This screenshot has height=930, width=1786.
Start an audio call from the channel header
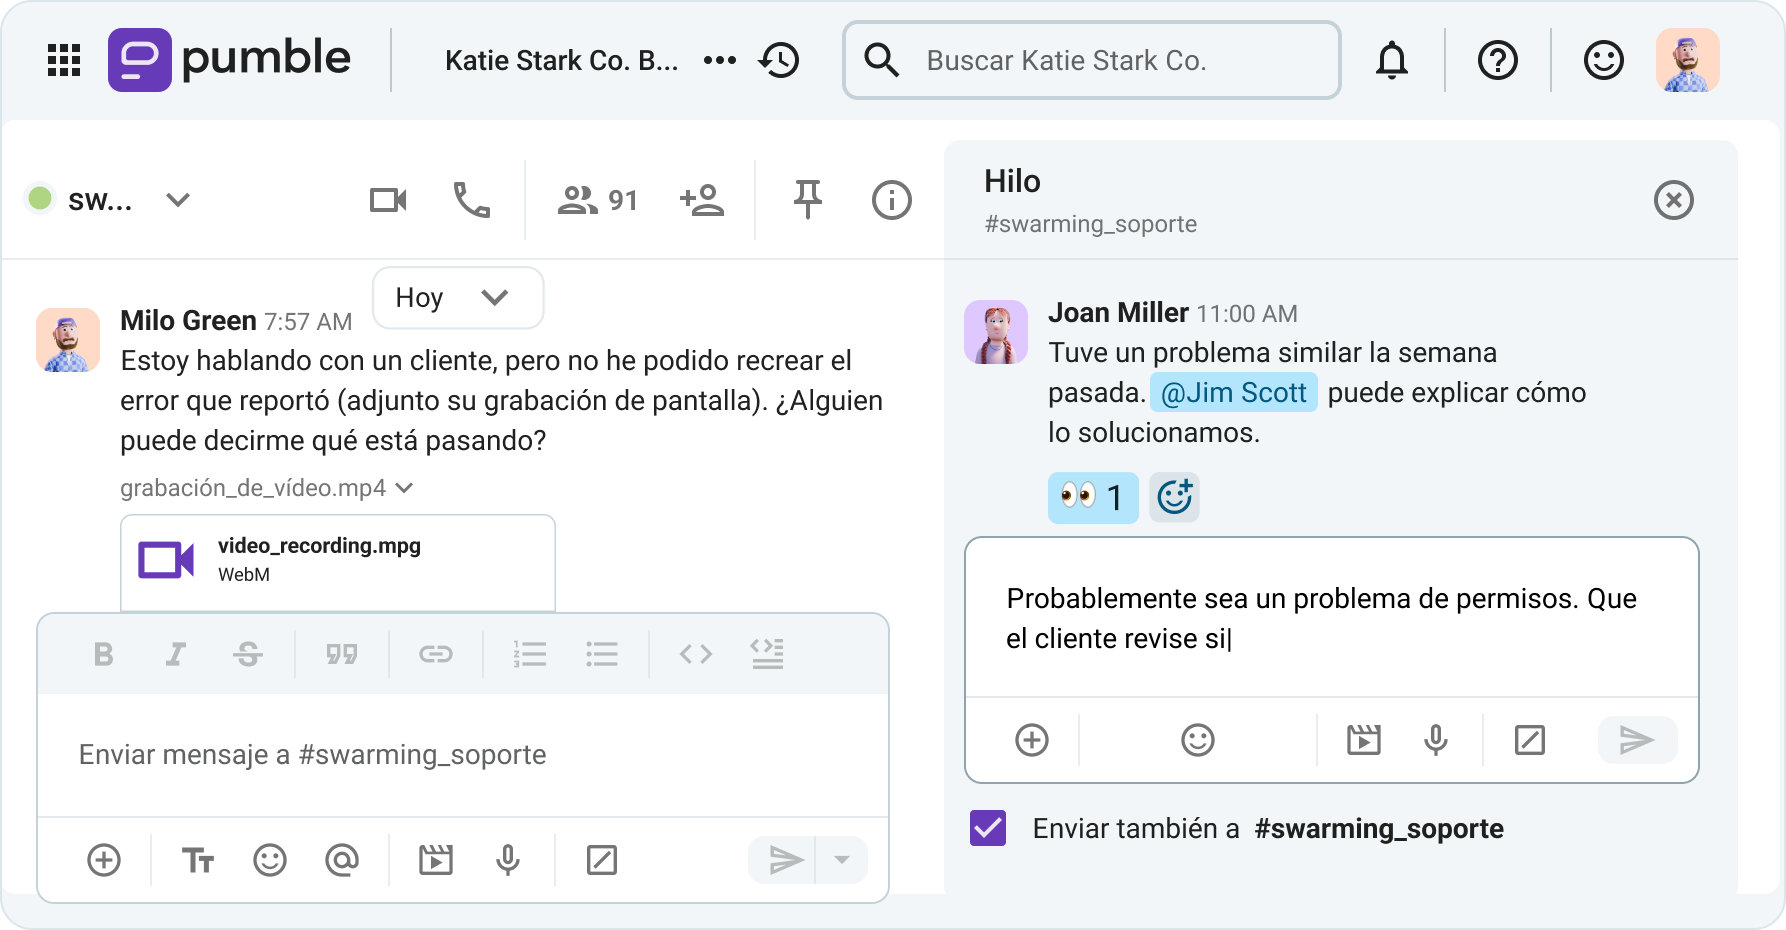click(x=471, y=199)
